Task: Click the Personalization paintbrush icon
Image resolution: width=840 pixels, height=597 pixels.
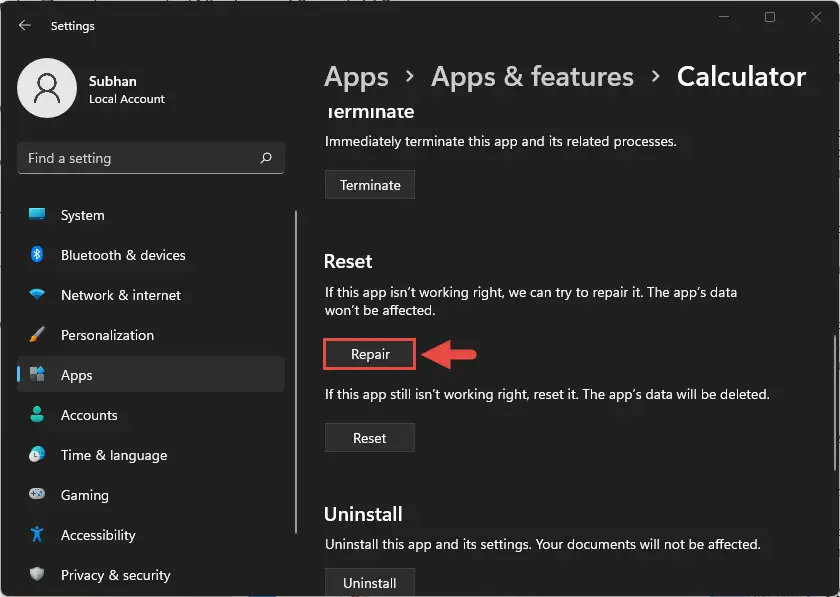Action: tap(37, 334)
